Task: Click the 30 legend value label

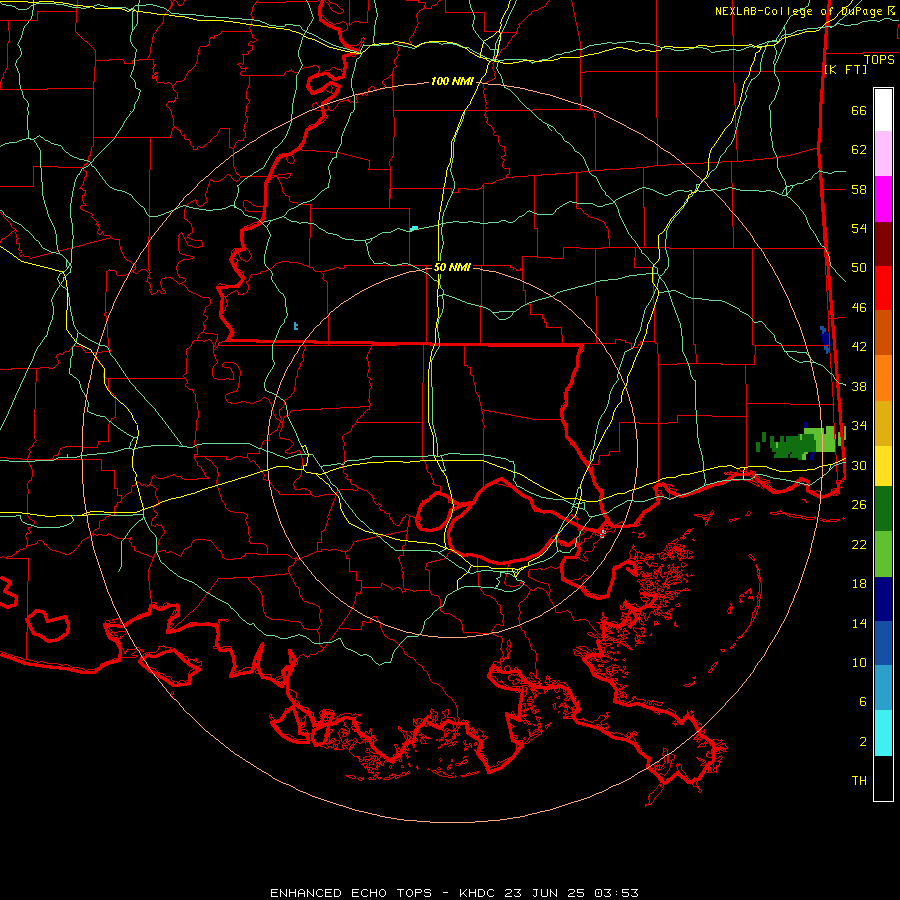Action: (x=859, y=465)
